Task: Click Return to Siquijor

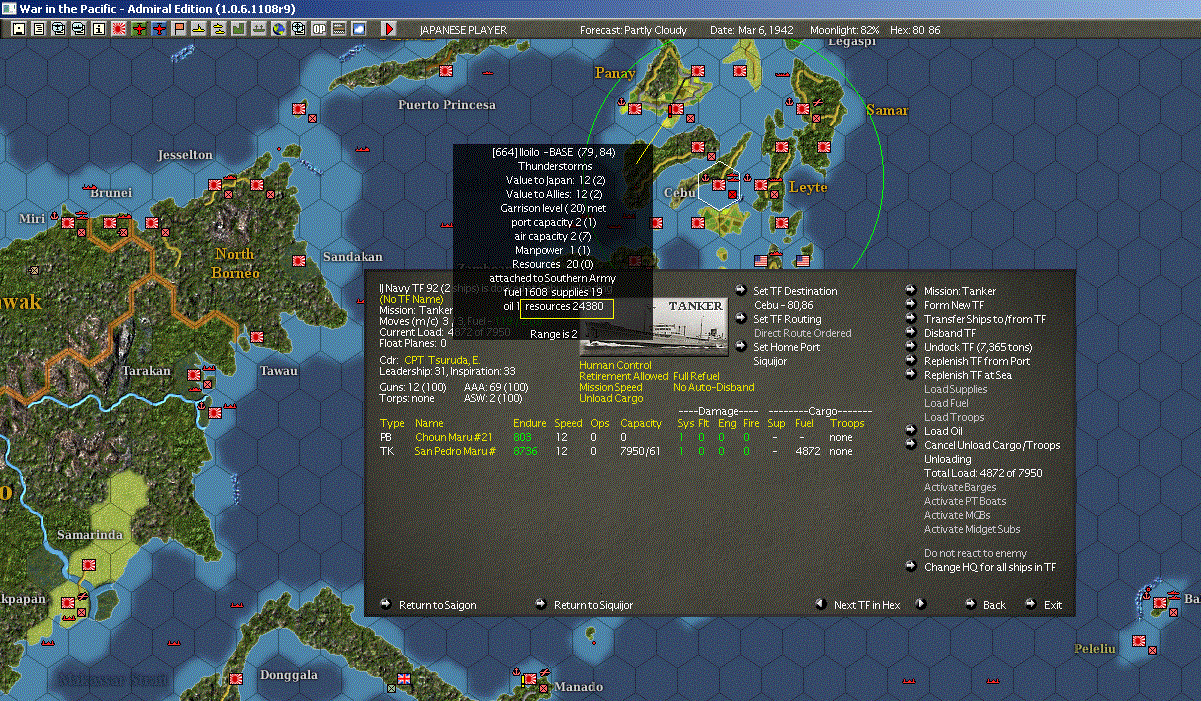Action: tap(593, 605)
